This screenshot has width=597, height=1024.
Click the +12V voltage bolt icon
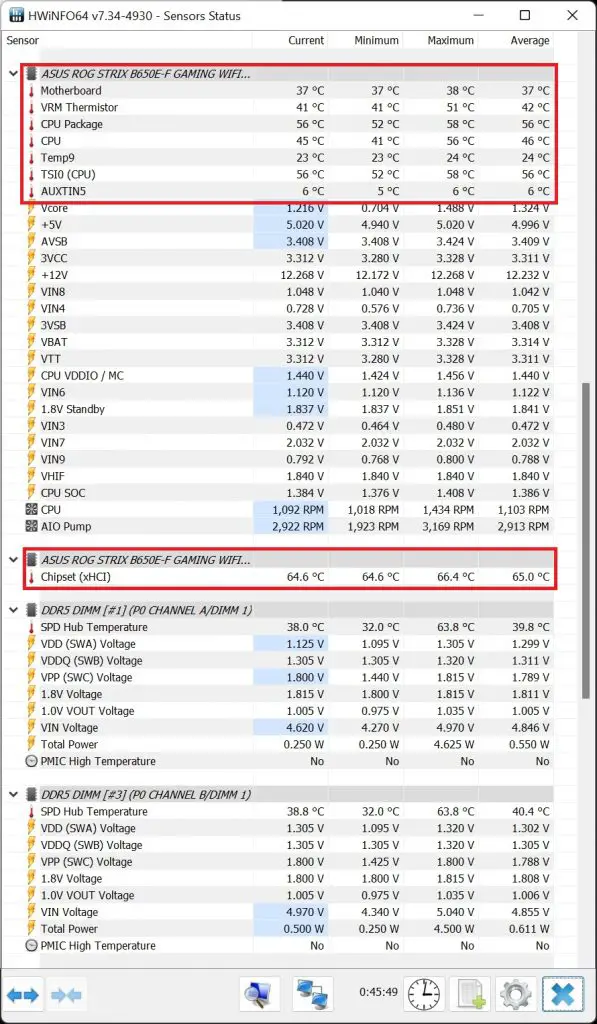(x=31, y=275)
